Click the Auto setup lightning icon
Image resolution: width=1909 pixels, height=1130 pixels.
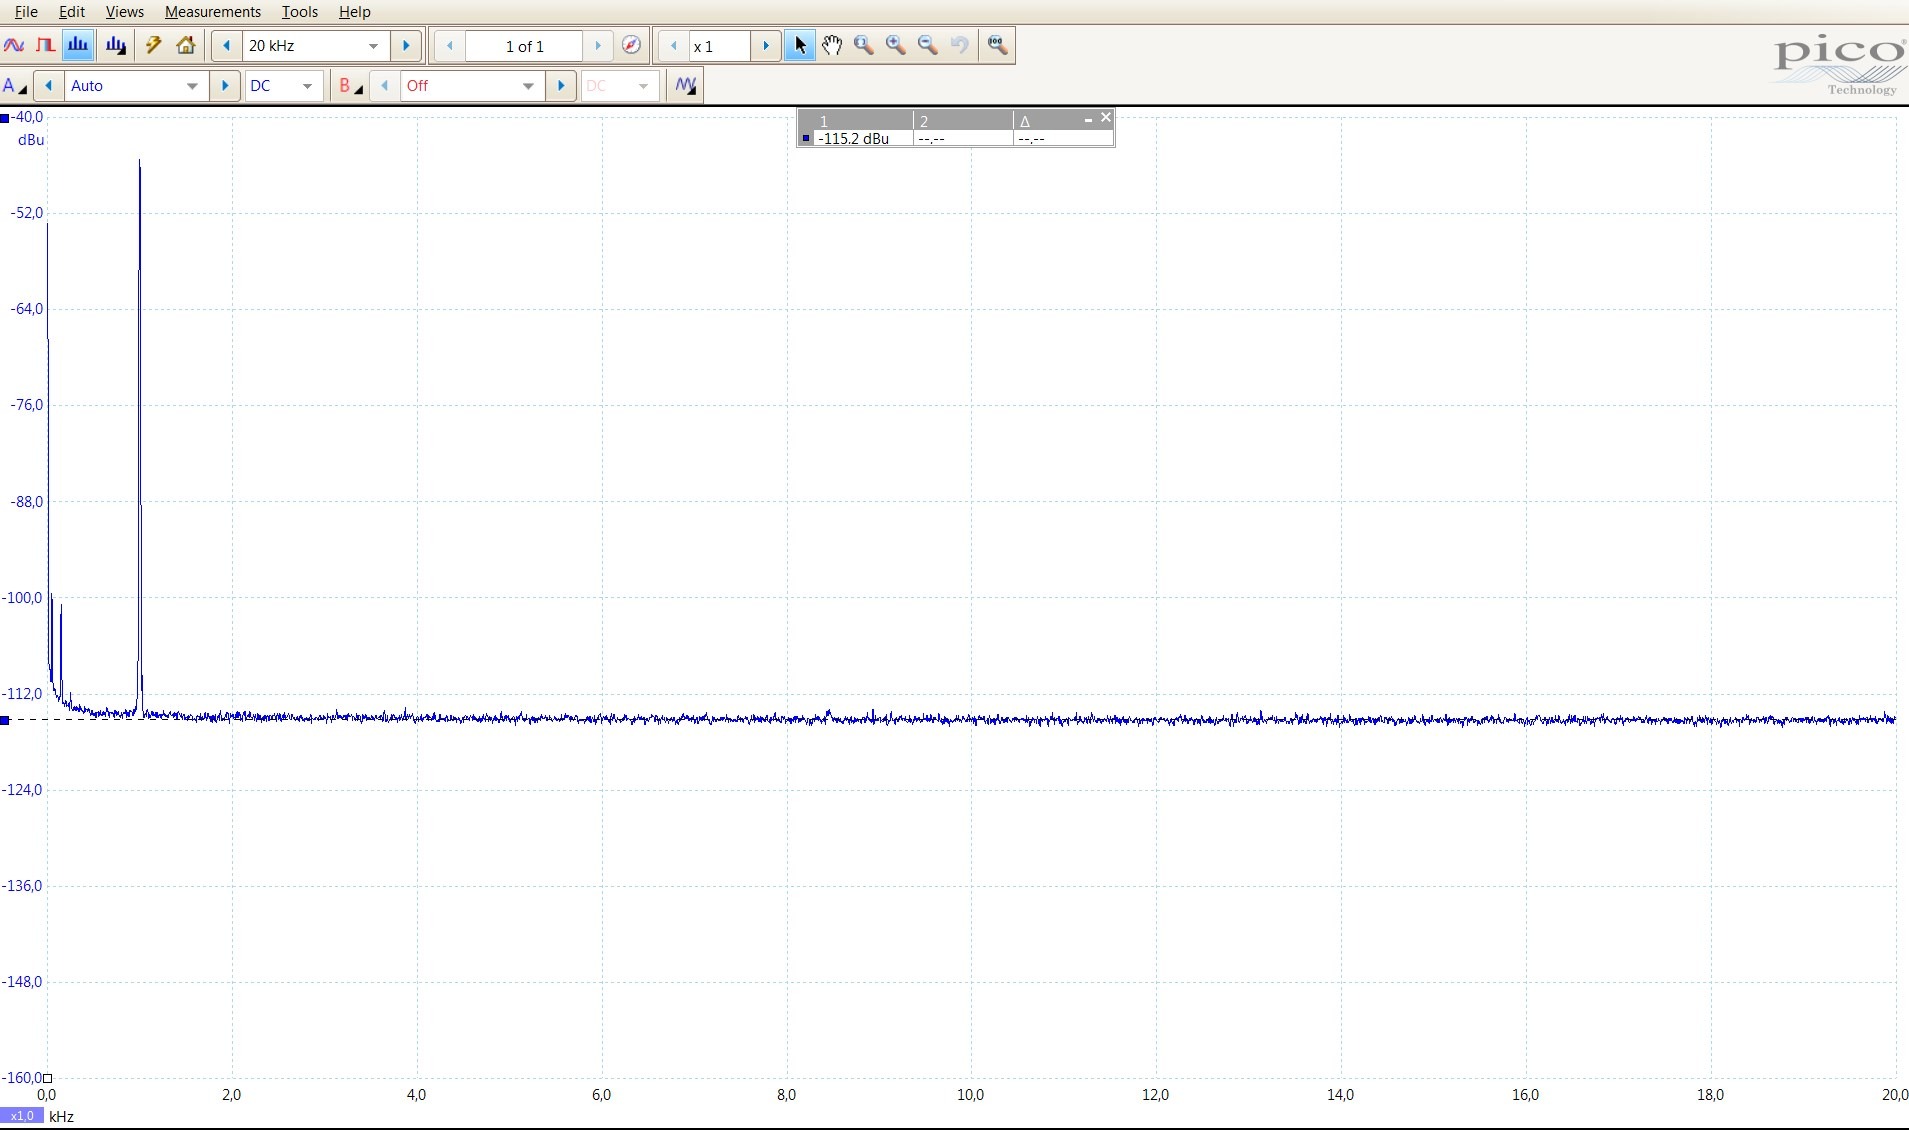pyautogui.click(x=154, y=46)
